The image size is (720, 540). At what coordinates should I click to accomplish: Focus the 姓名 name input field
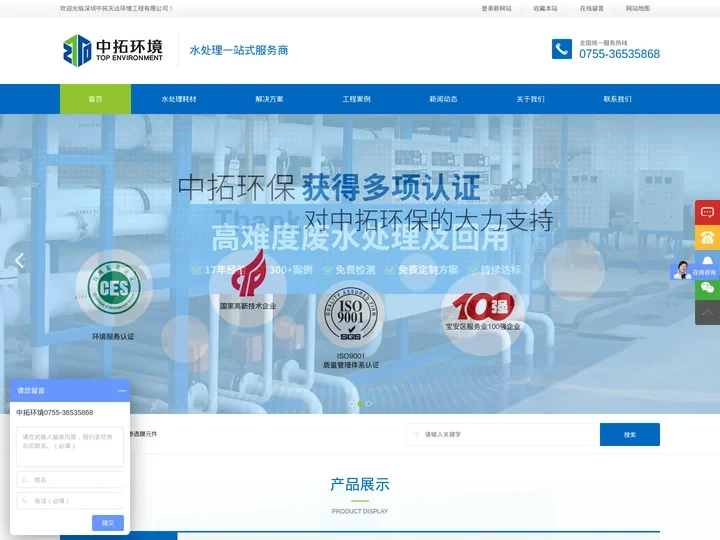coord(70,479)
